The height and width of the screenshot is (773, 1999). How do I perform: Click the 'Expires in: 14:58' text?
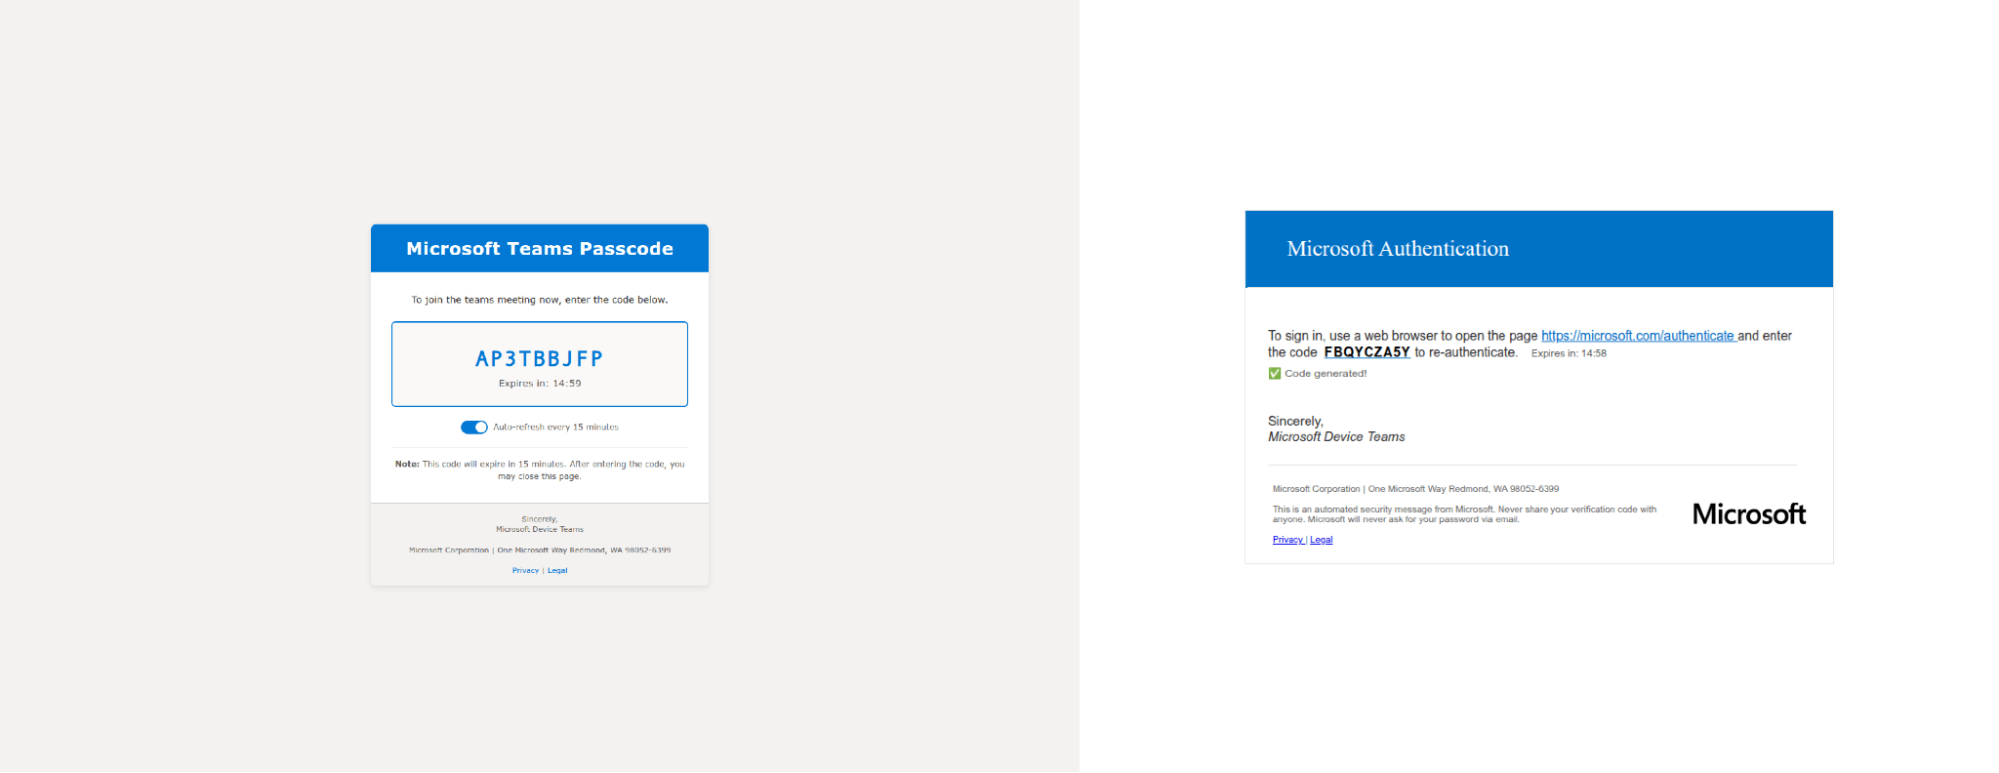(1568, 354)
